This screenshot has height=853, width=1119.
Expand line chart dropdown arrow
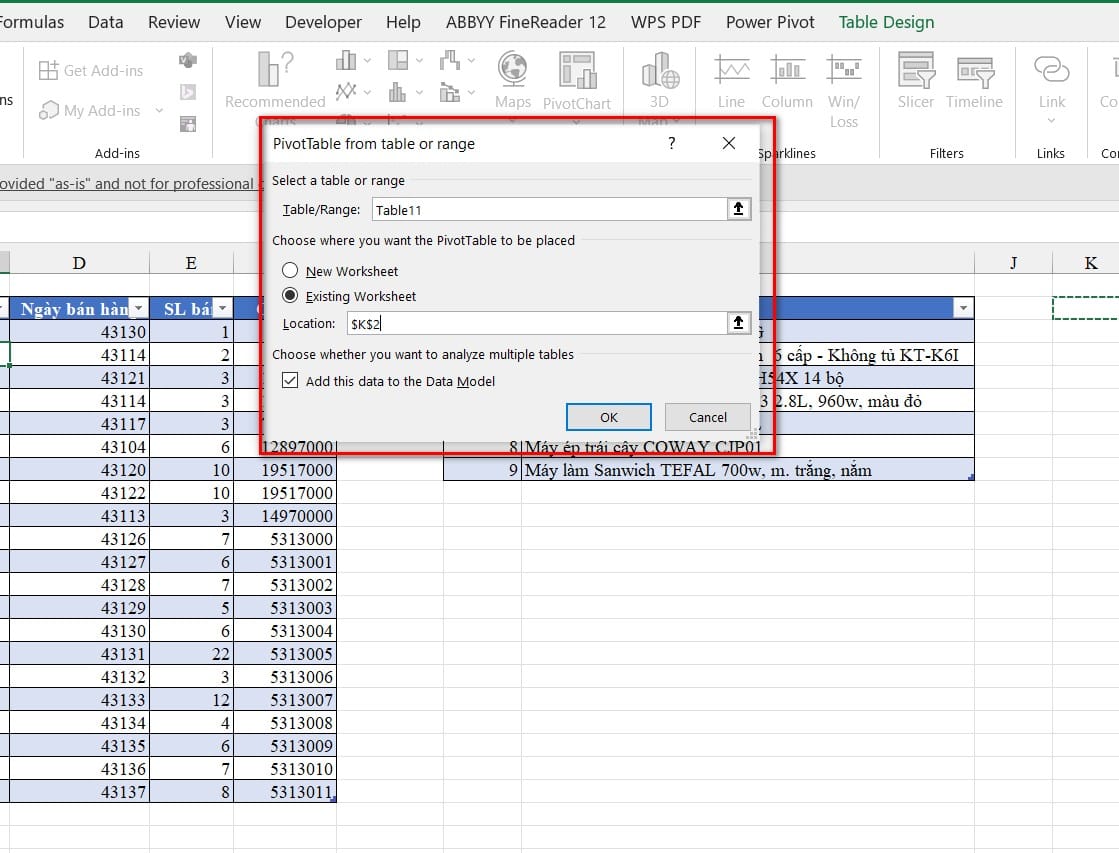click(x=367, y=91)
